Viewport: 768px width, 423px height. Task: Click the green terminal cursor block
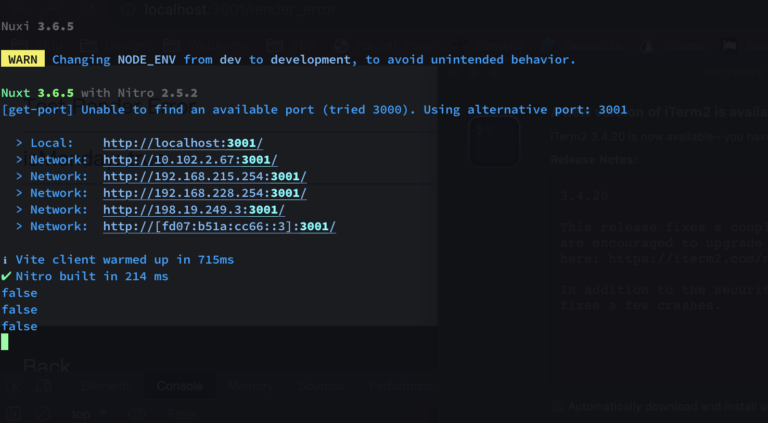coord(5,342)
